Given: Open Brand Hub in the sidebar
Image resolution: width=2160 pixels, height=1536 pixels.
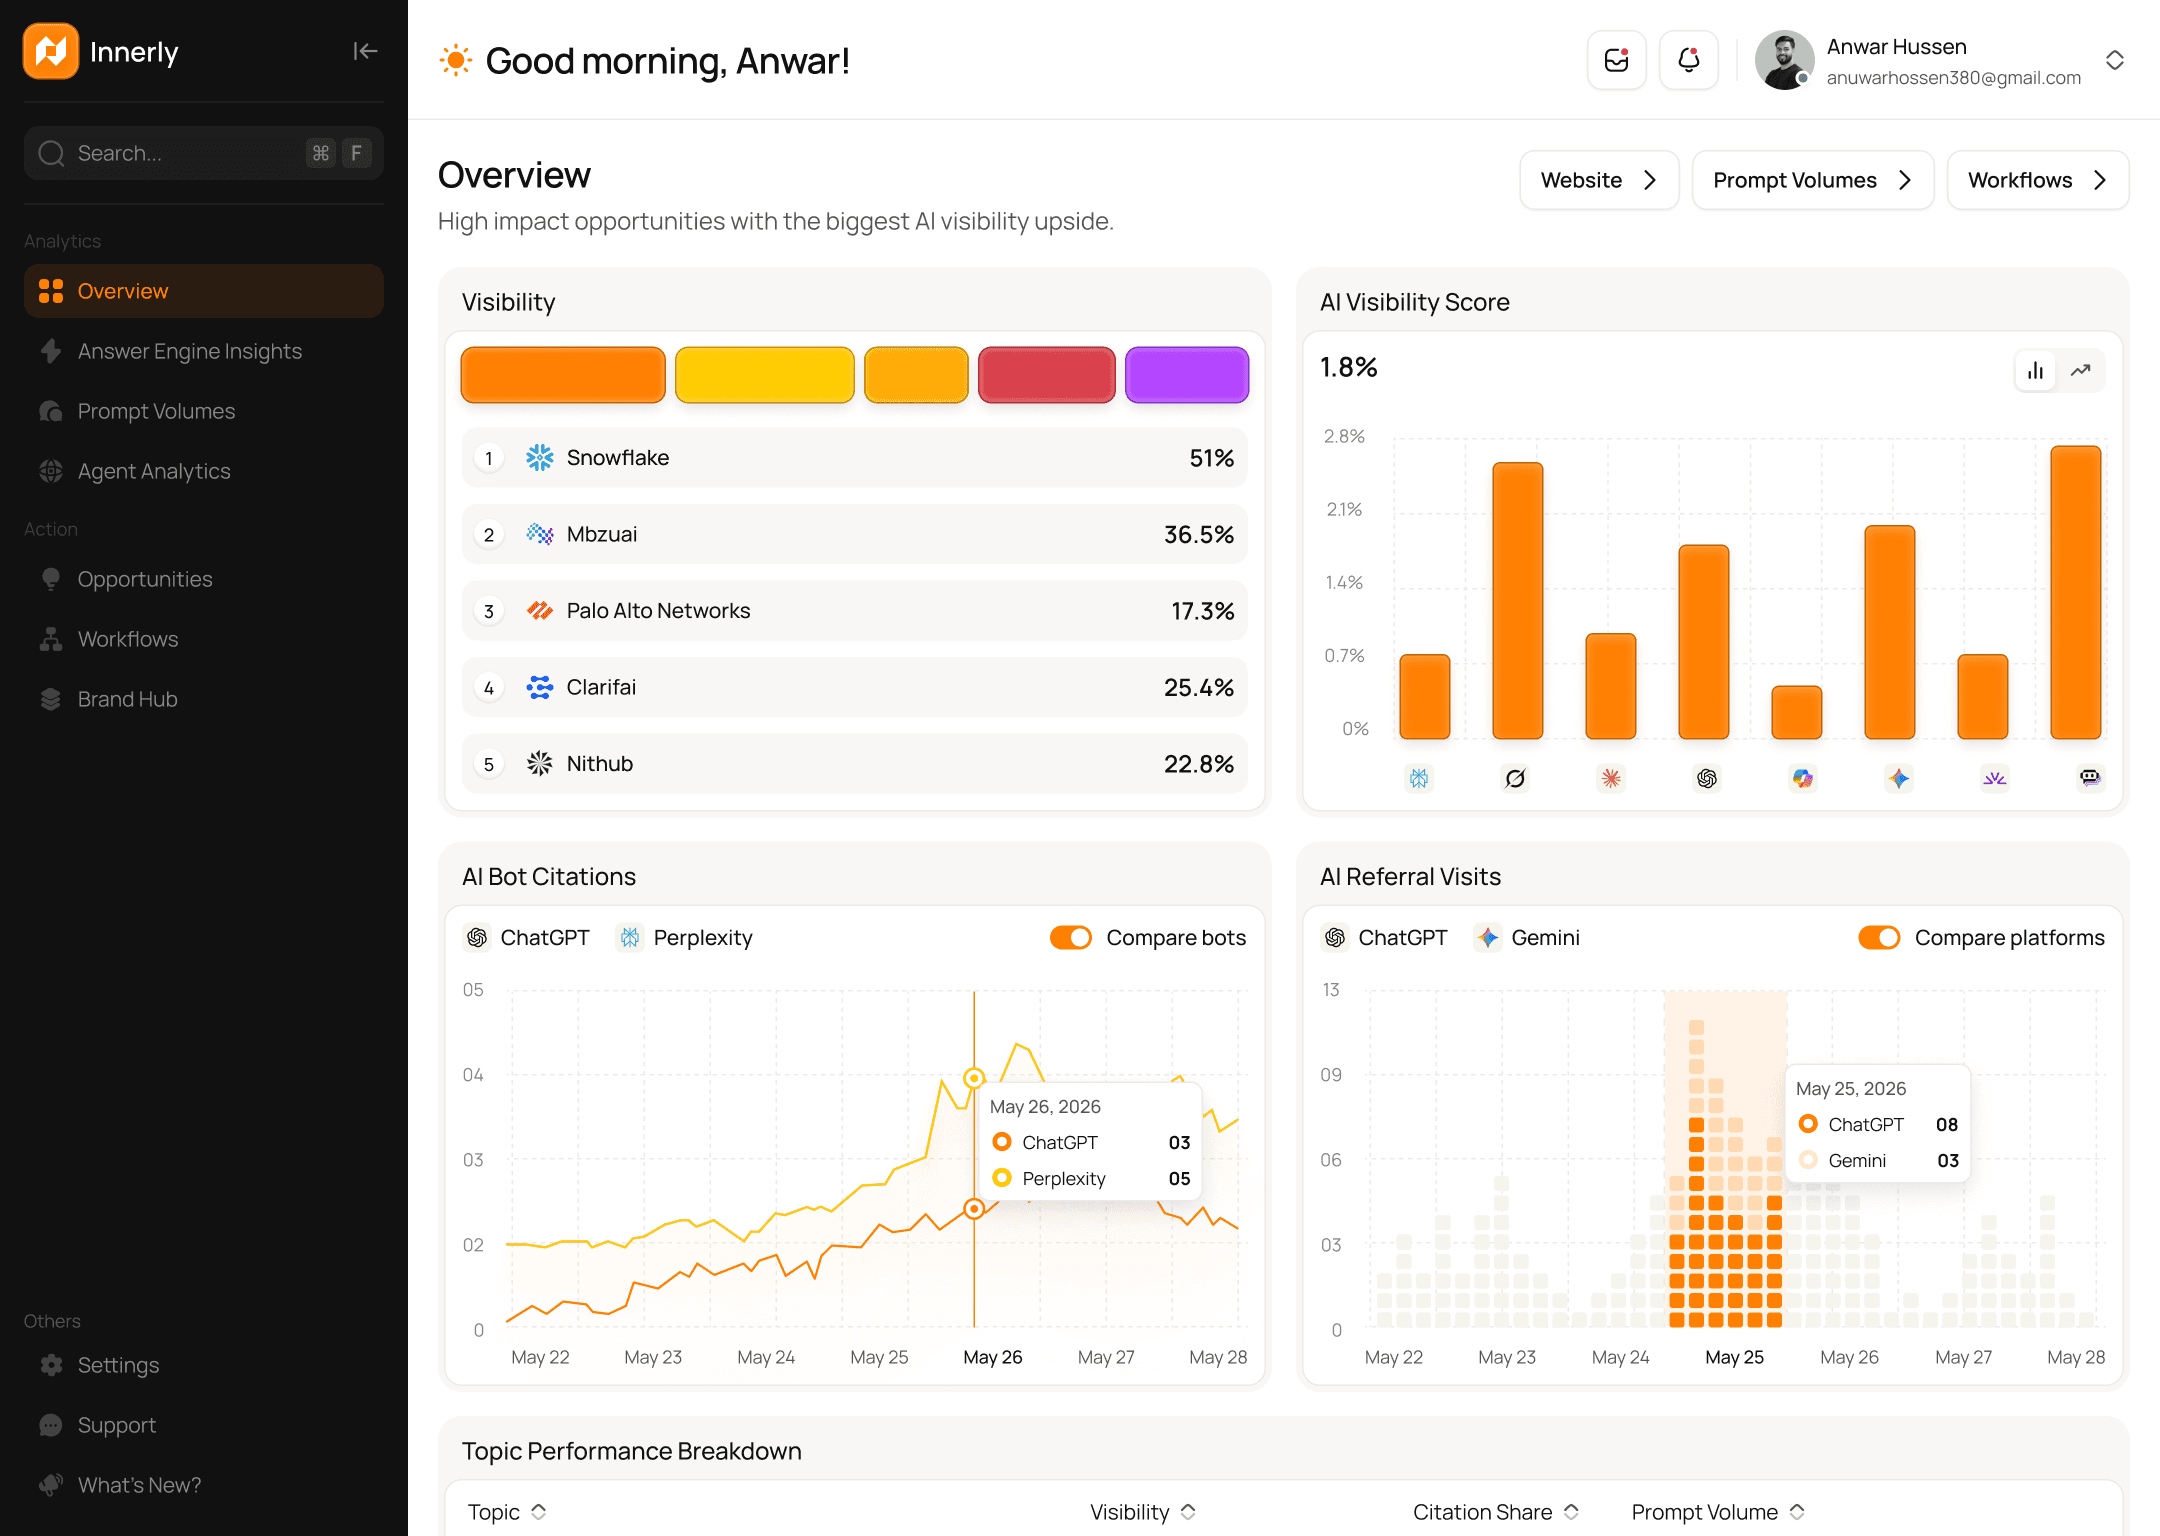Looking at the screenshot, I should [x=204, y=699].
